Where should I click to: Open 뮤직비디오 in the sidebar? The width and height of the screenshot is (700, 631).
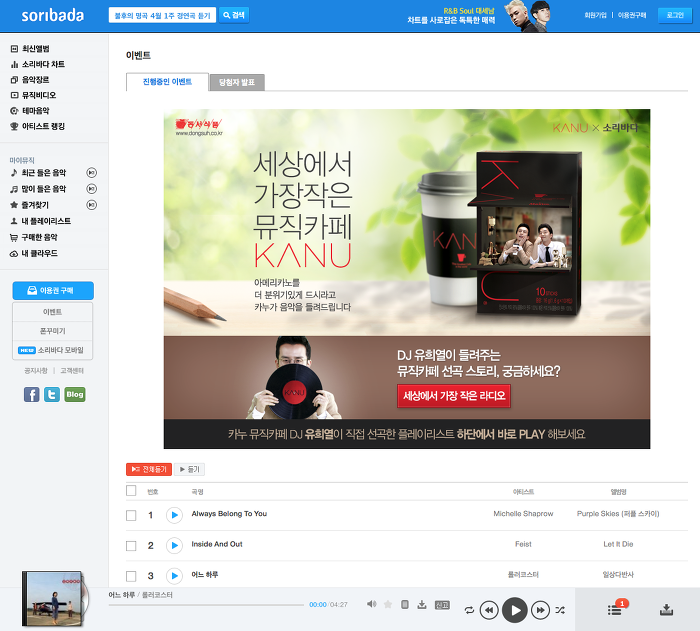pyautogui.click(x=33, y=95)
